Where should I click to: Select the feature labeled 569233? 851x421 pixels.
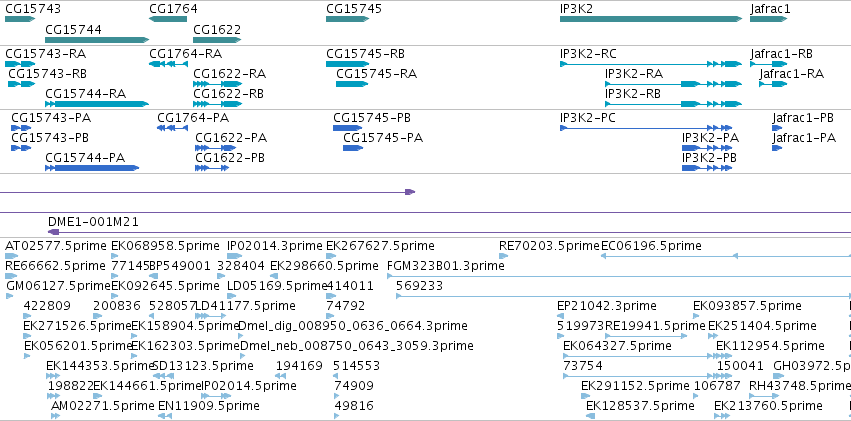pyautogui.click(x=624, y=296)
